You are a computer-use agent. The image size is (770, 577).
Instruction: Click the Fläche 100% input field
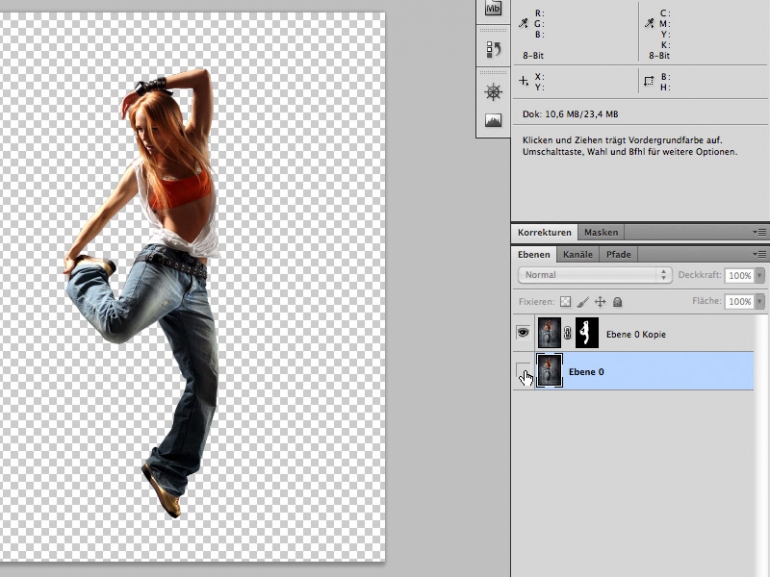[740, 301]
